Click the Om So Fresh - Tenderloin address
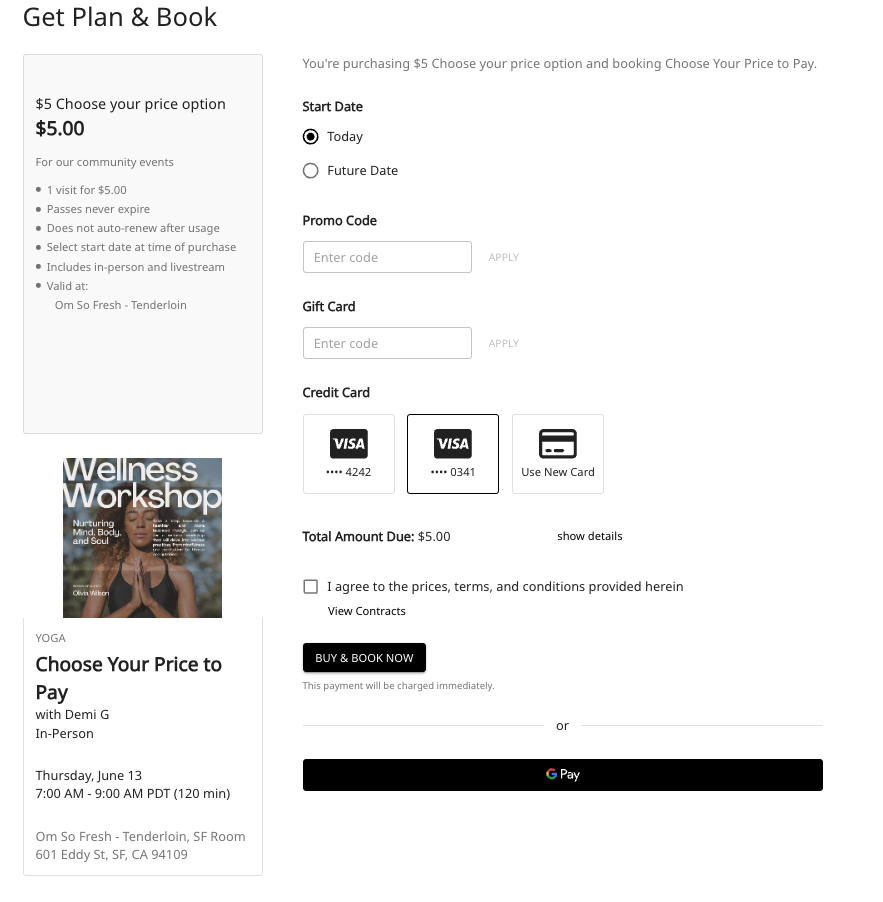 [140, 846]
